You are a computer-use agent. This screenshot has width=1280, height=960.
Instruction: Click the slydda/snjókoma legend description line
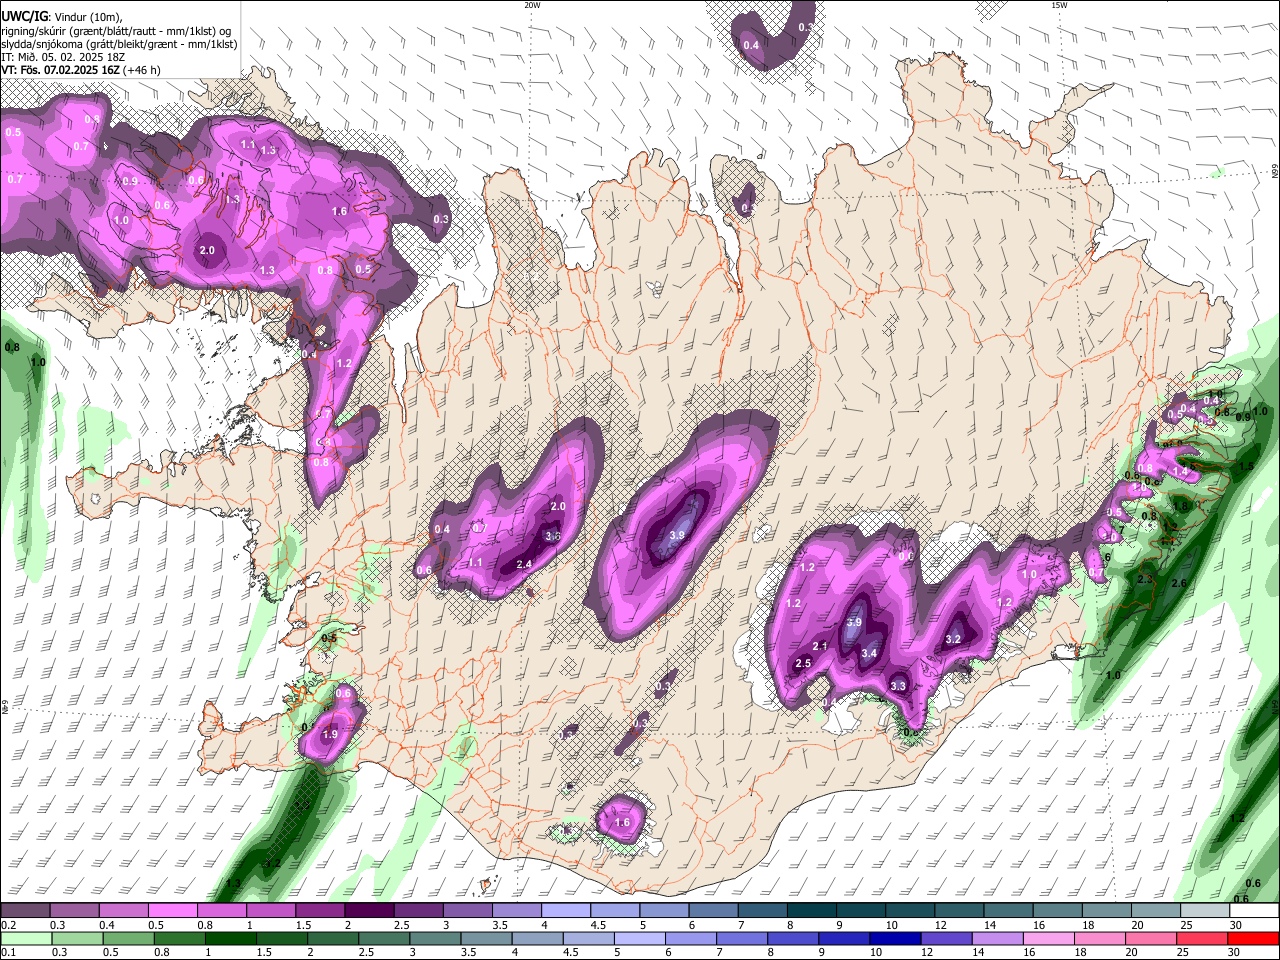[x=119, y=44]
